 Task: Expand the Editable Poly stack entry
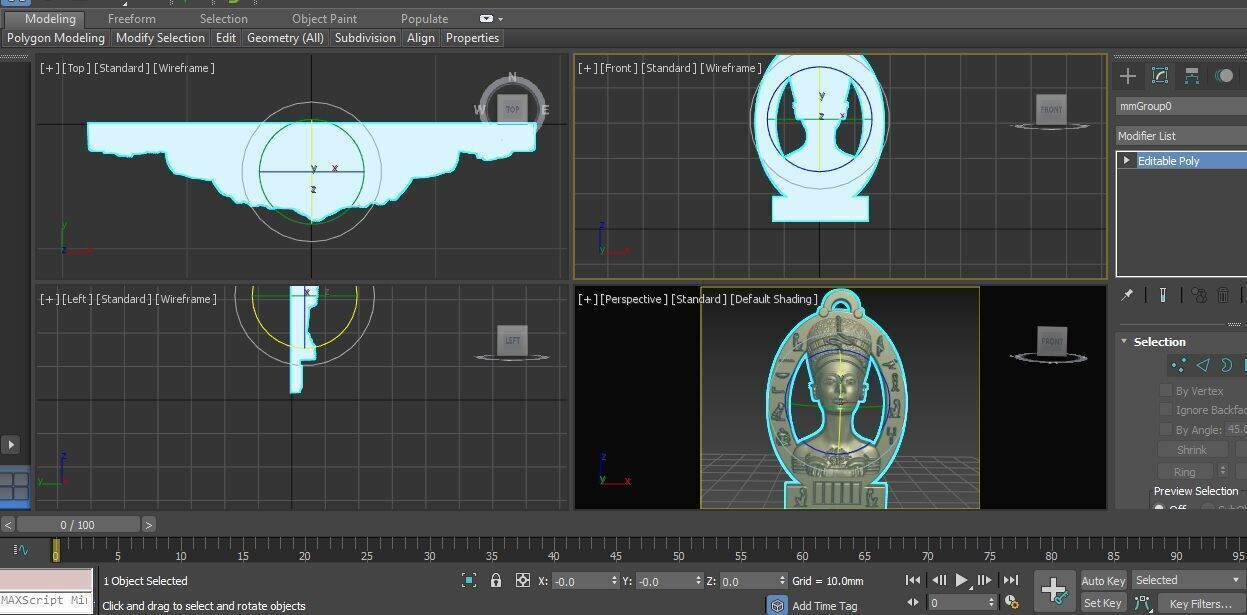tap(1127, 160)
